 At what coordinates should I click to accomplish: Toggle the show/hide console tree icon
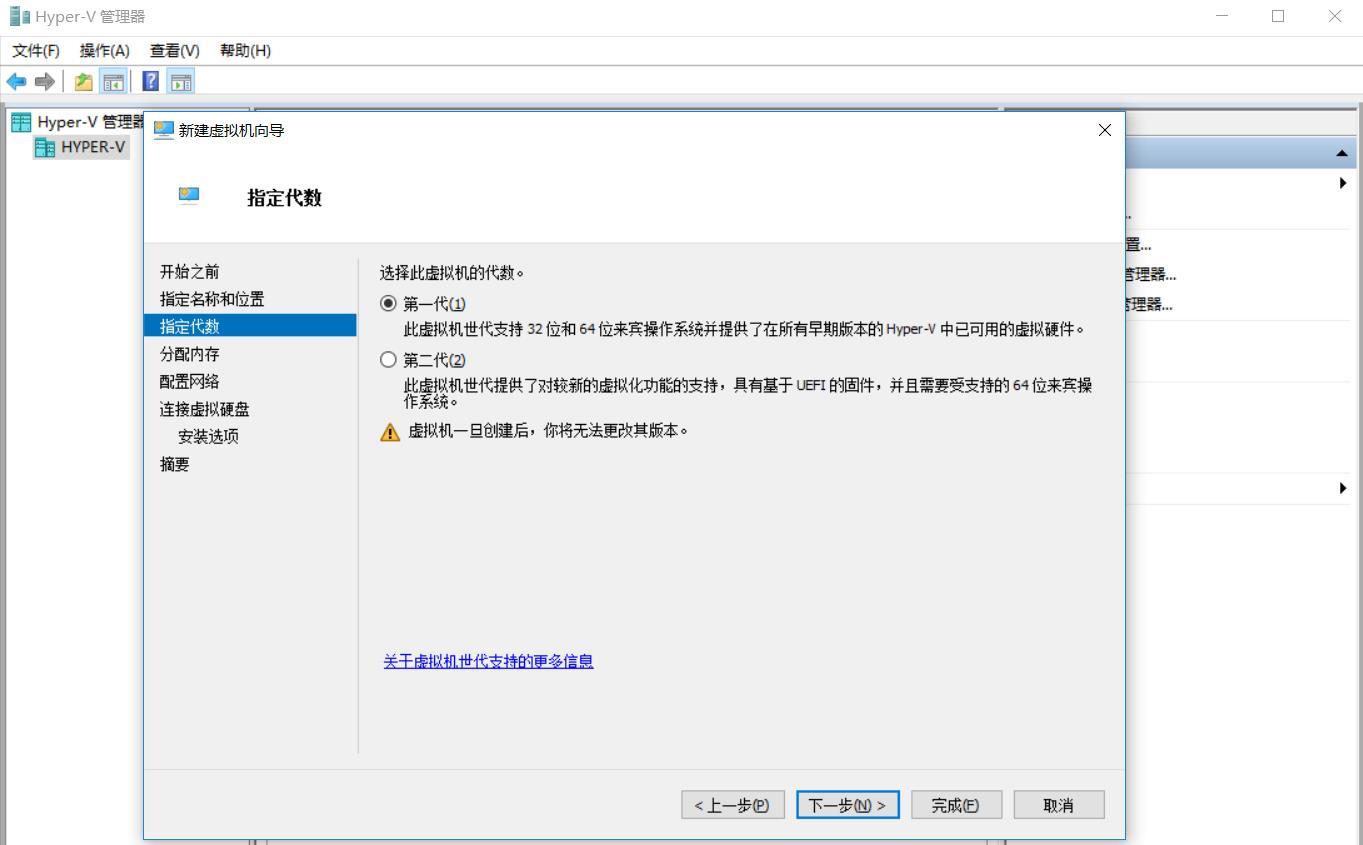(x=113, y=82)
